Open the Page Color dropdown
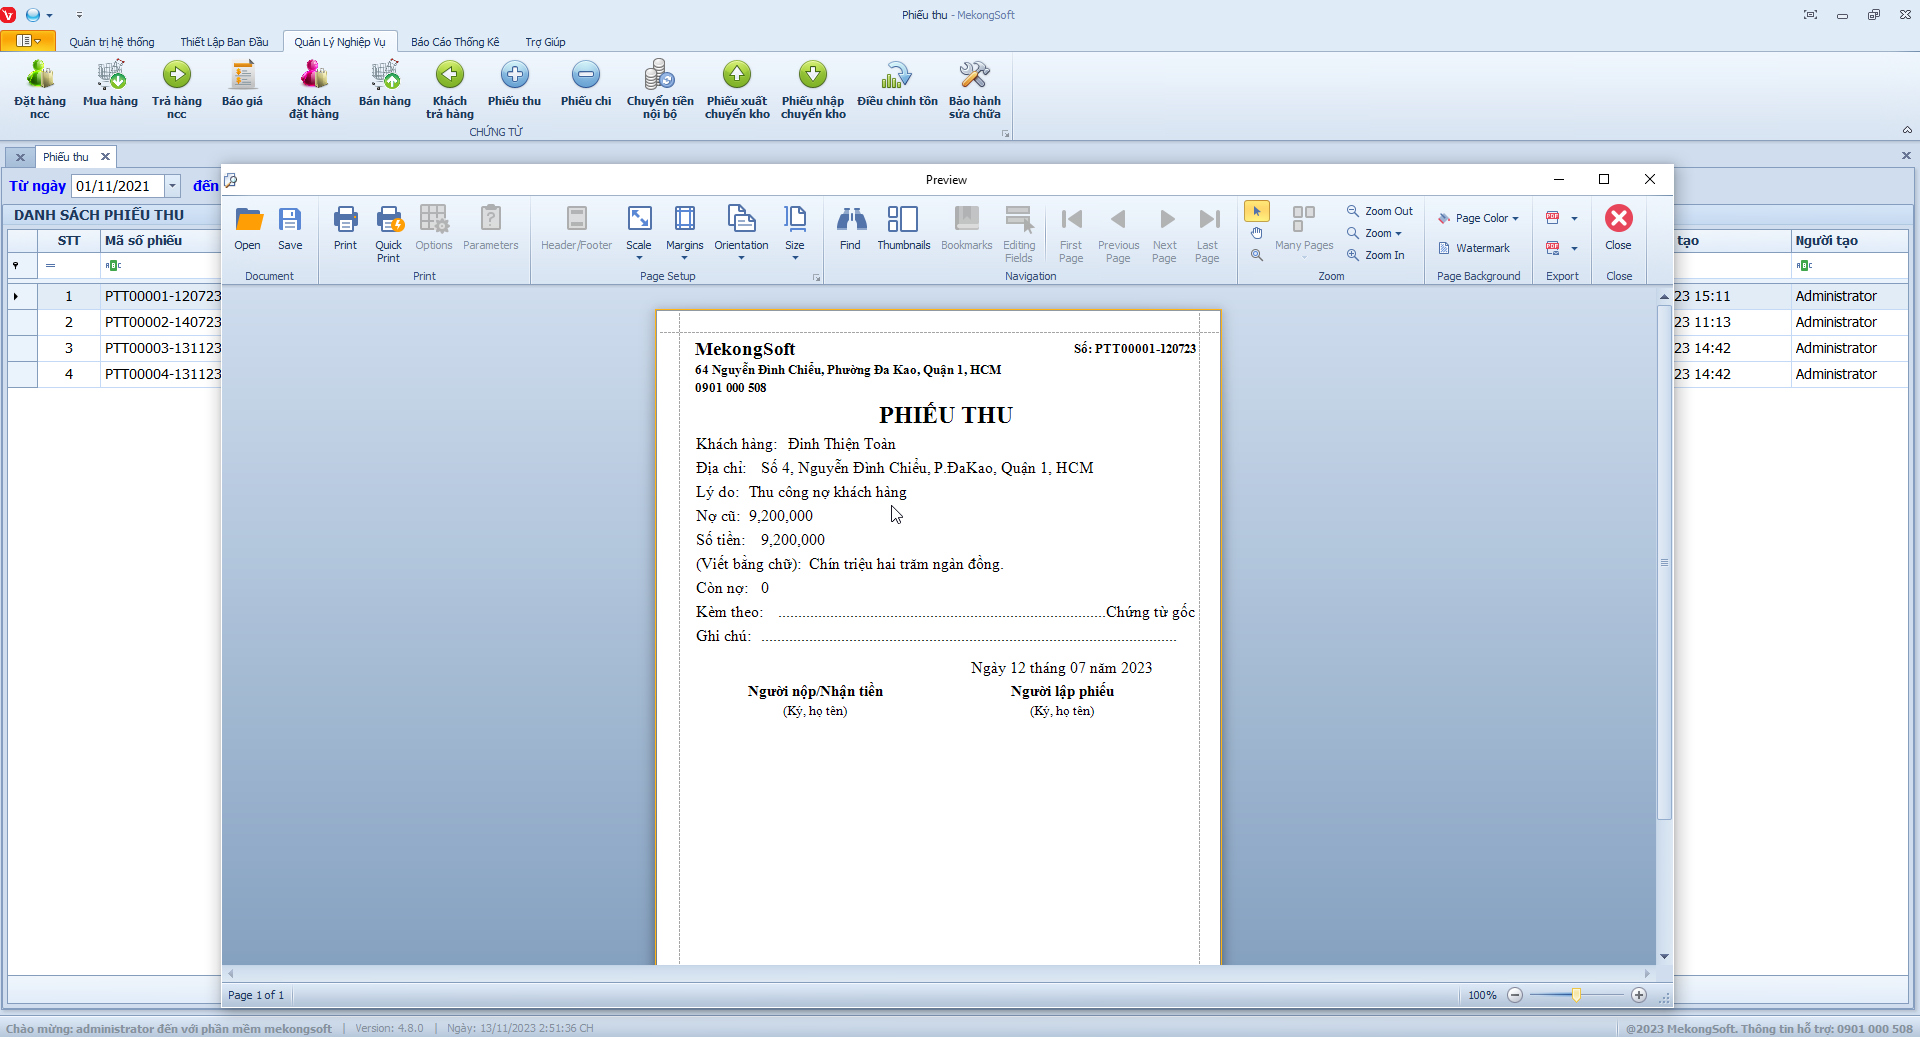The height and width of the screenshot is (1037, 1920). [x=1479, y=218]
